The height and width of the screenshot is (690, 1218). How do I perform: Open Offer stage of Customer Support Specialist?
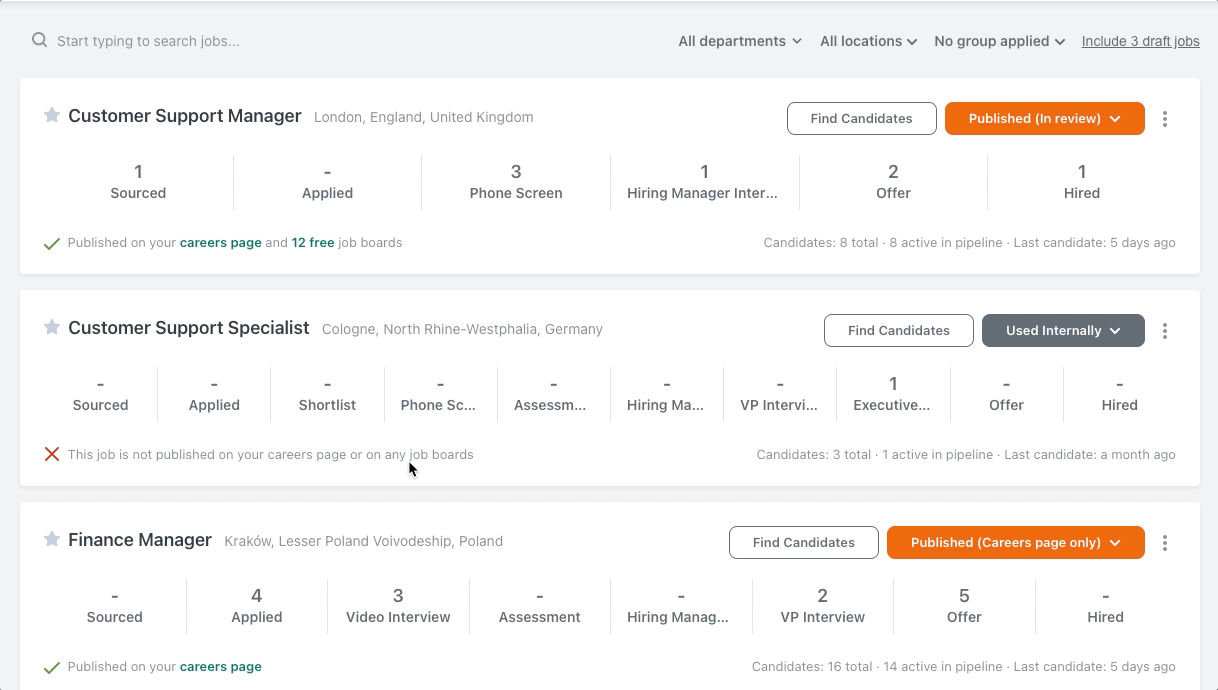point(1006,394)
